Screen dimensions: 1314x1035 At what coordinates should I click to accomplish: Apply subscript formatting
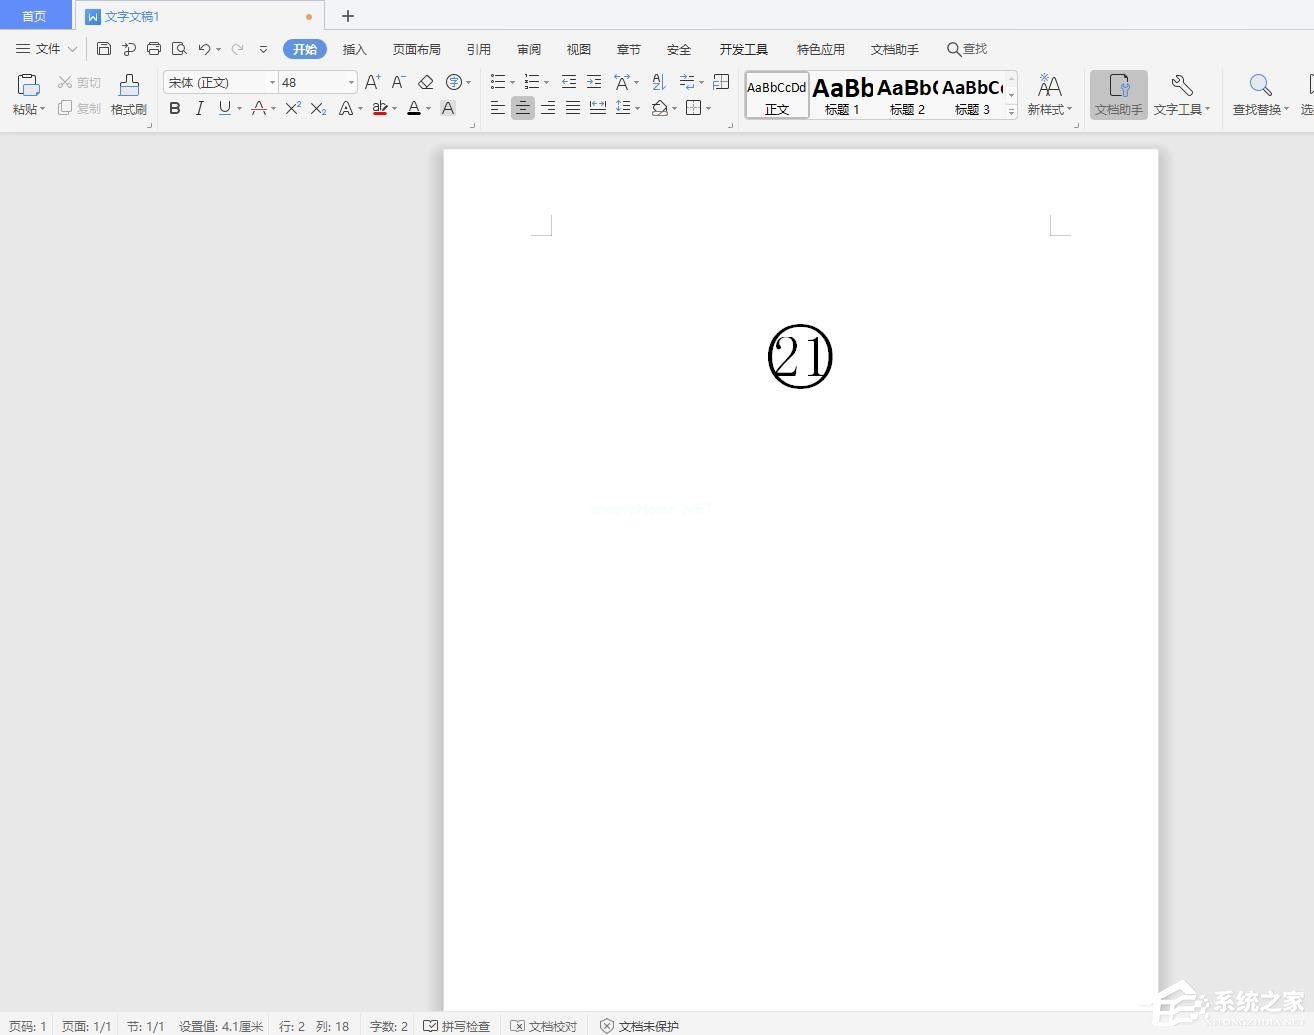317,108
